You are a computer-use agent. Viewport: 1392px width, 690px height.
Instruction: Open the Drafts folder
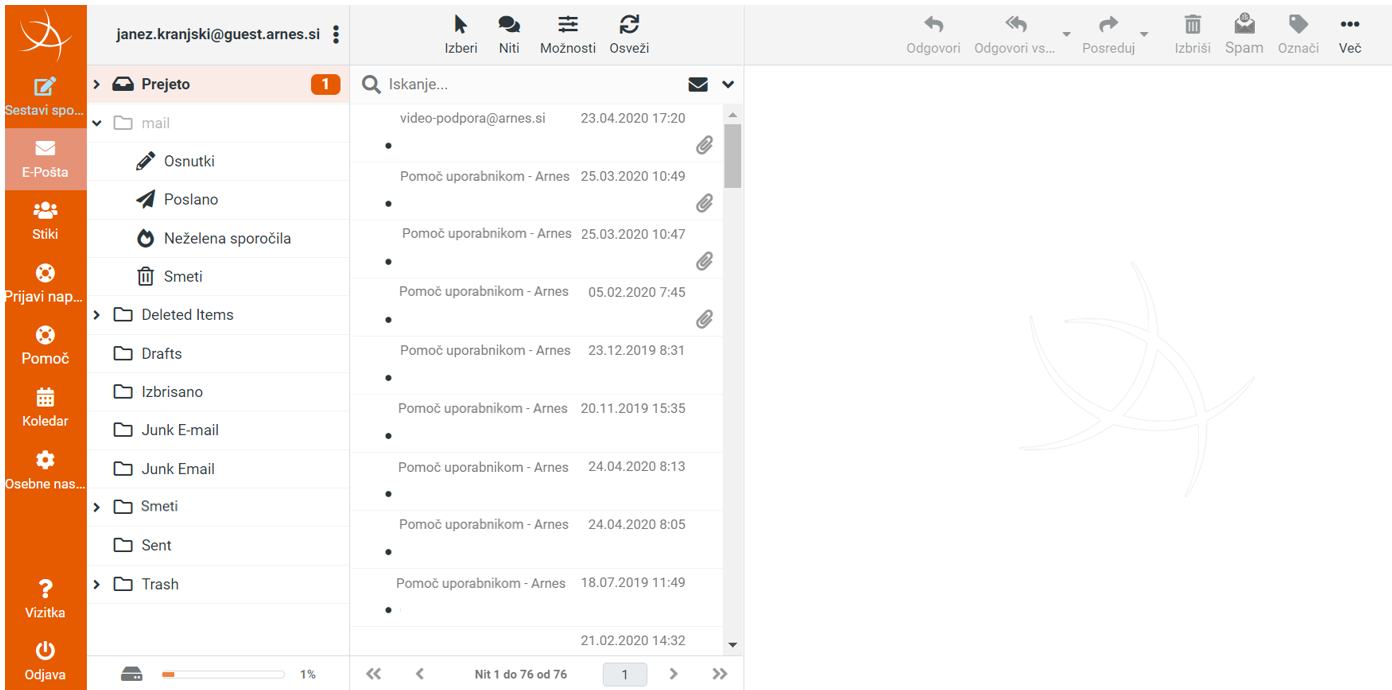[219, 353]
